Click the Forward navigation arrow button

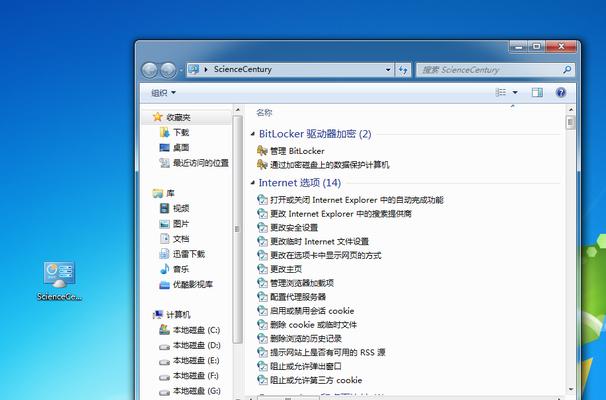(x=168, y=70)
